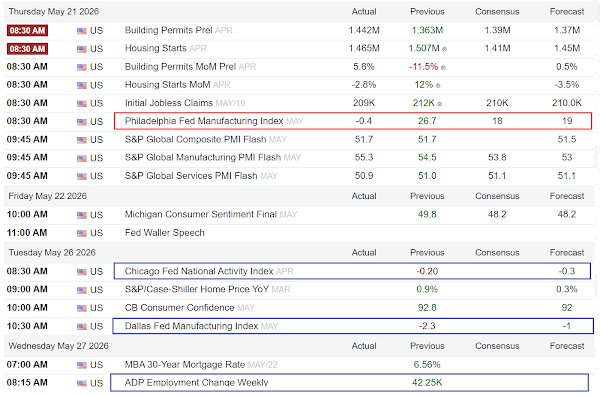Click Consensus column header under Friday May 22
The height and width of the screenshot is (396, 600).
(497, 196)
